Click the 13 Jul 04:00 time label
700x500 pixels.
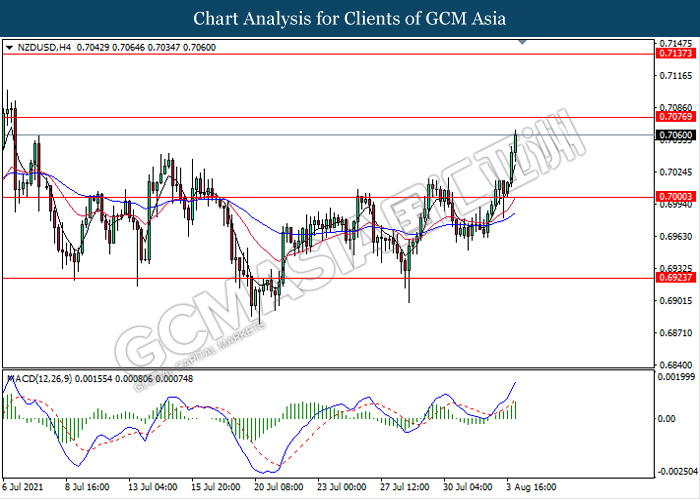[x=152, y=487]
